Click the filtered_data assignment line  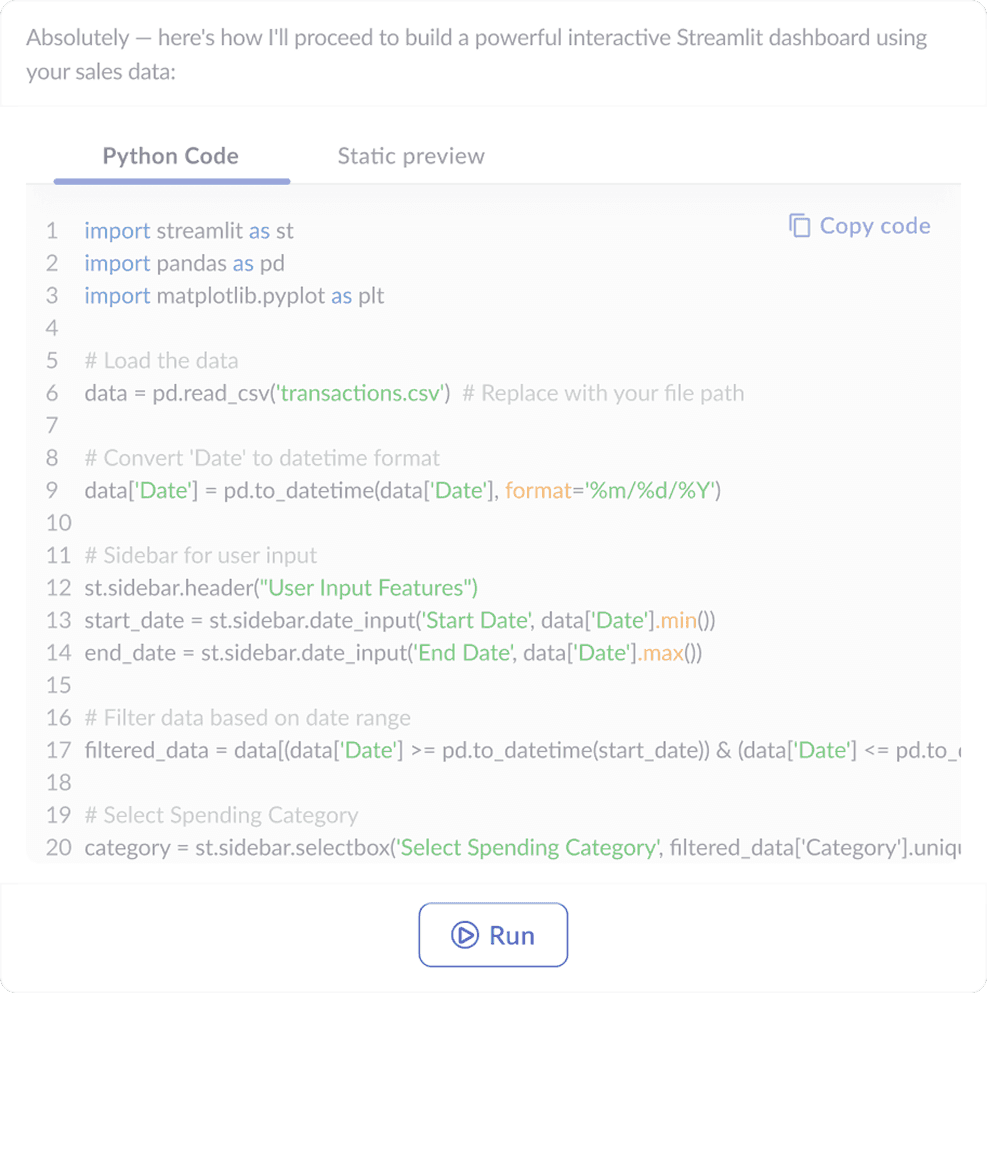[x=522, y=751]
